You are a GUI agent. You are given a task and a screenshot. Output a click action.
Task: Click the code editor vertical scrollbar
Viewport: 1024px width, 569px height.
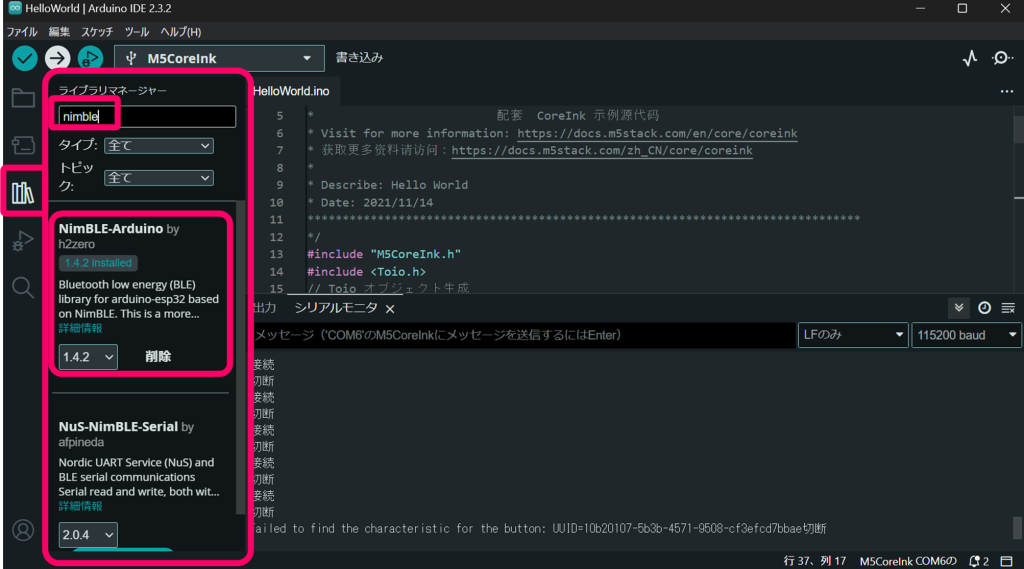click(1019, 128)
